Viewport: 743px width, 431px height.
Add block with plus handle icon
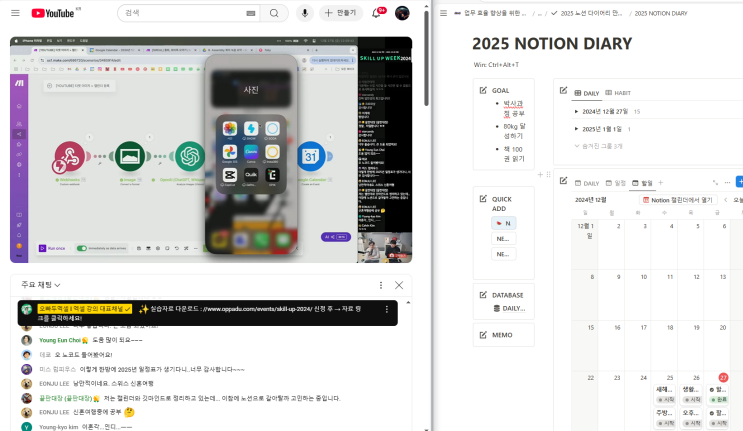point(540,175)
